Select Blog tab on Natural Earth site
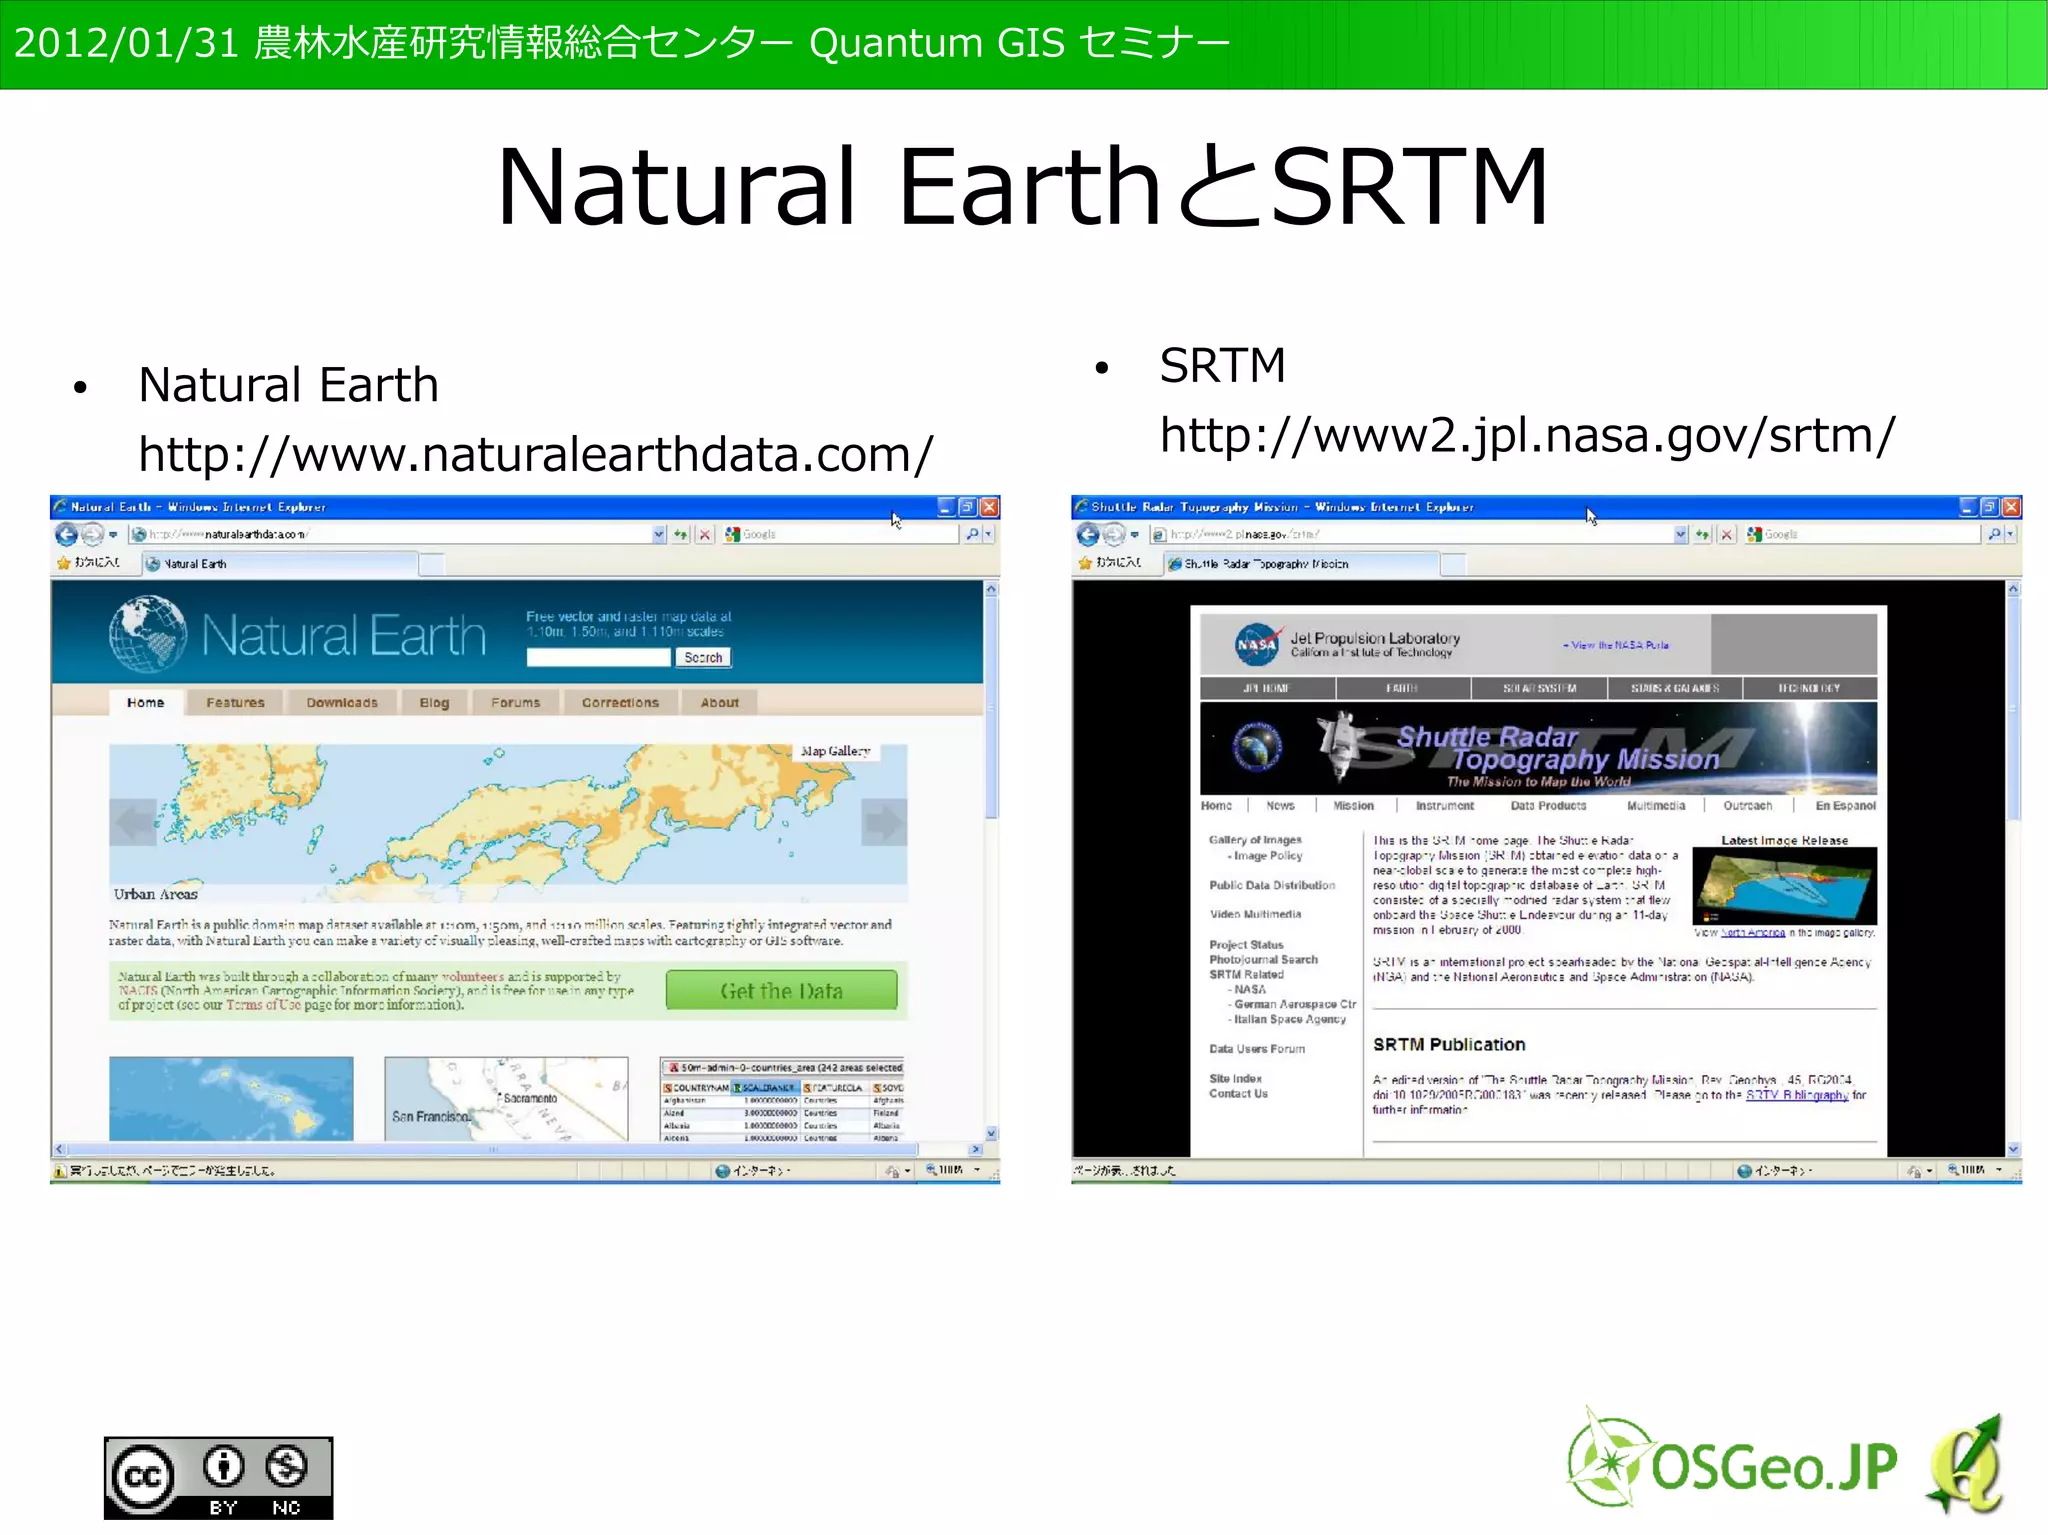 point(434,703)
